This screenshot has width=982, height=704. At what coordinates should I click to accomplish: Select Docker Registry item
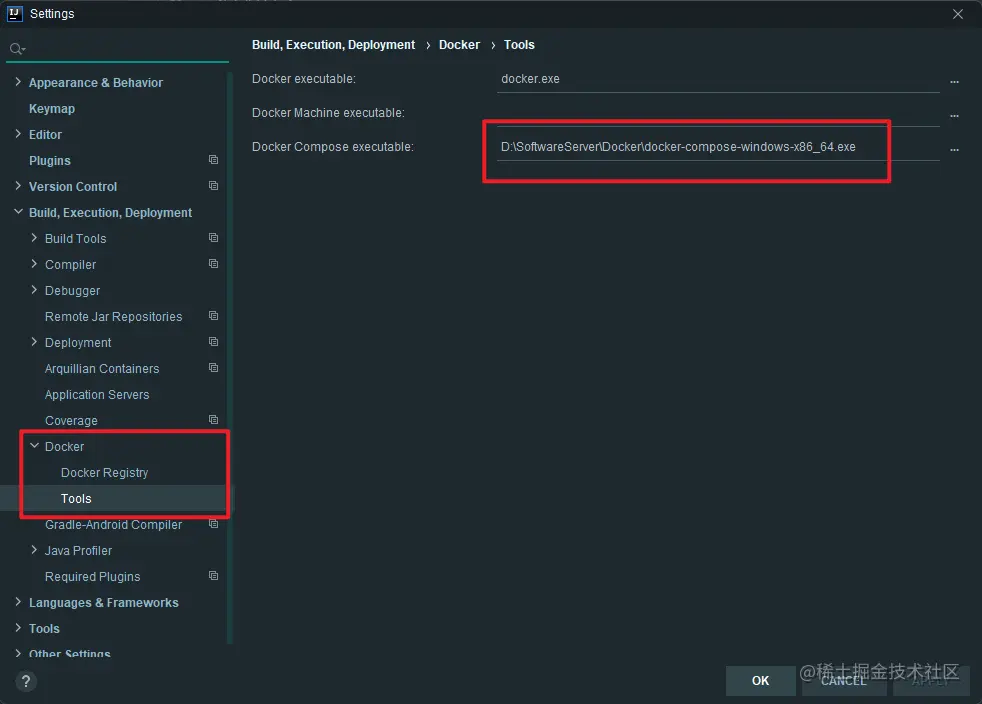tap(105, 472)
